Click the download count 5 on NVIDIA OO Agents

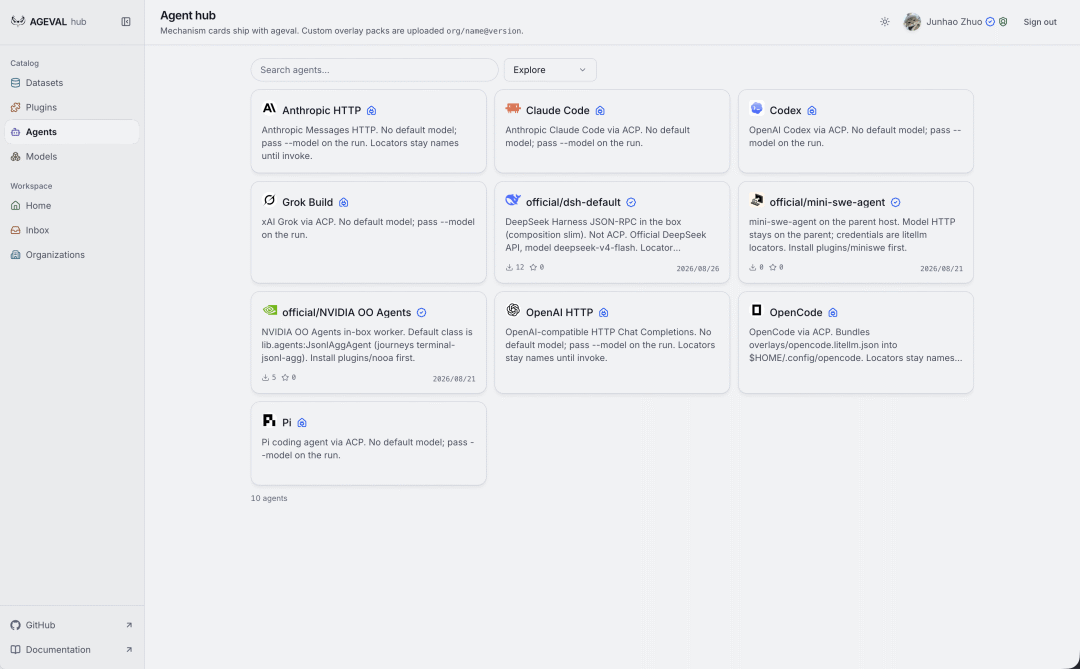(269, 378)
